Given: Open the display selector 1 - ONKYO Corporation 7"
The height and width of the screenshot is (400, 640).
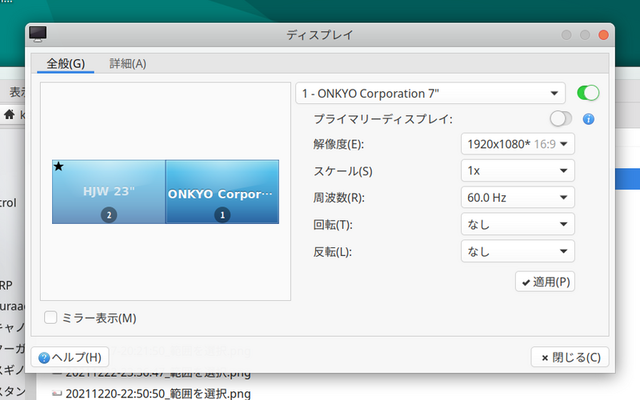Looking at the screenshot, I should click(x=430, y=93).
